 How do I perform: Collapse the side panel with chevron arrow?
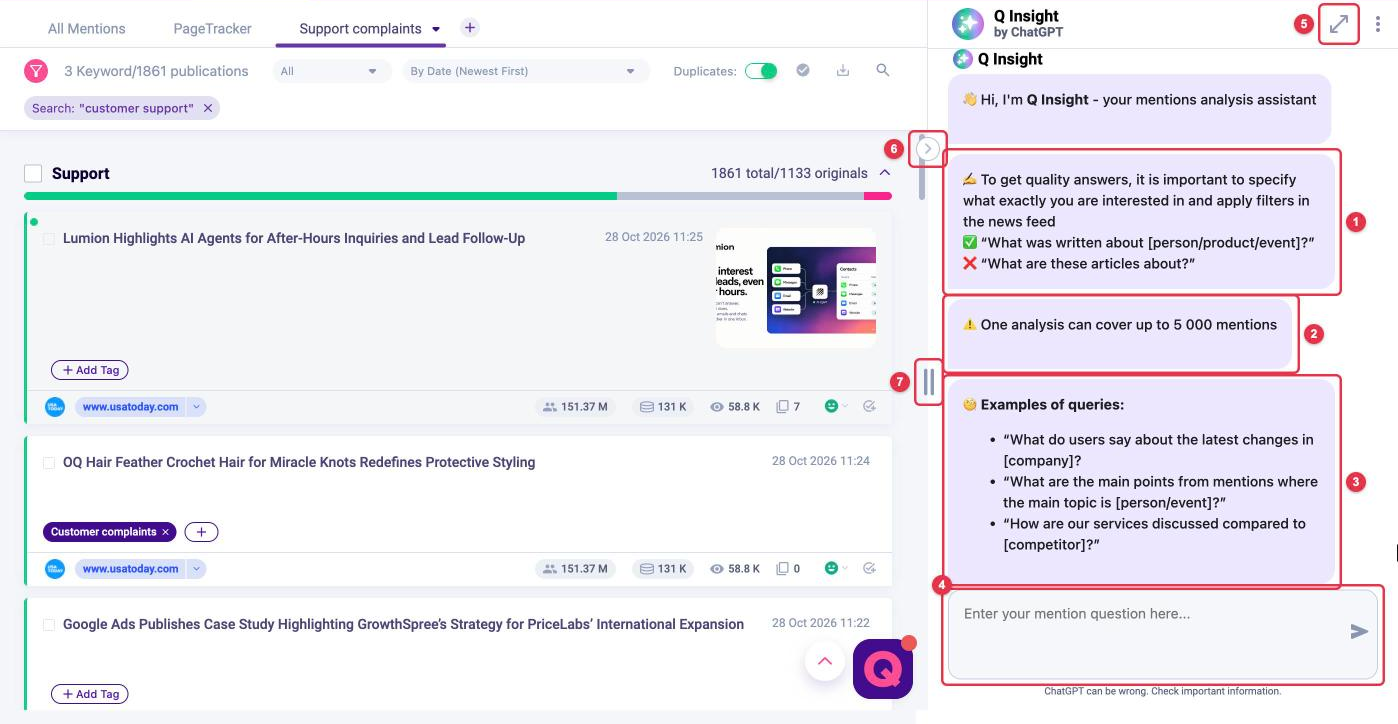(x=928, y=149)
